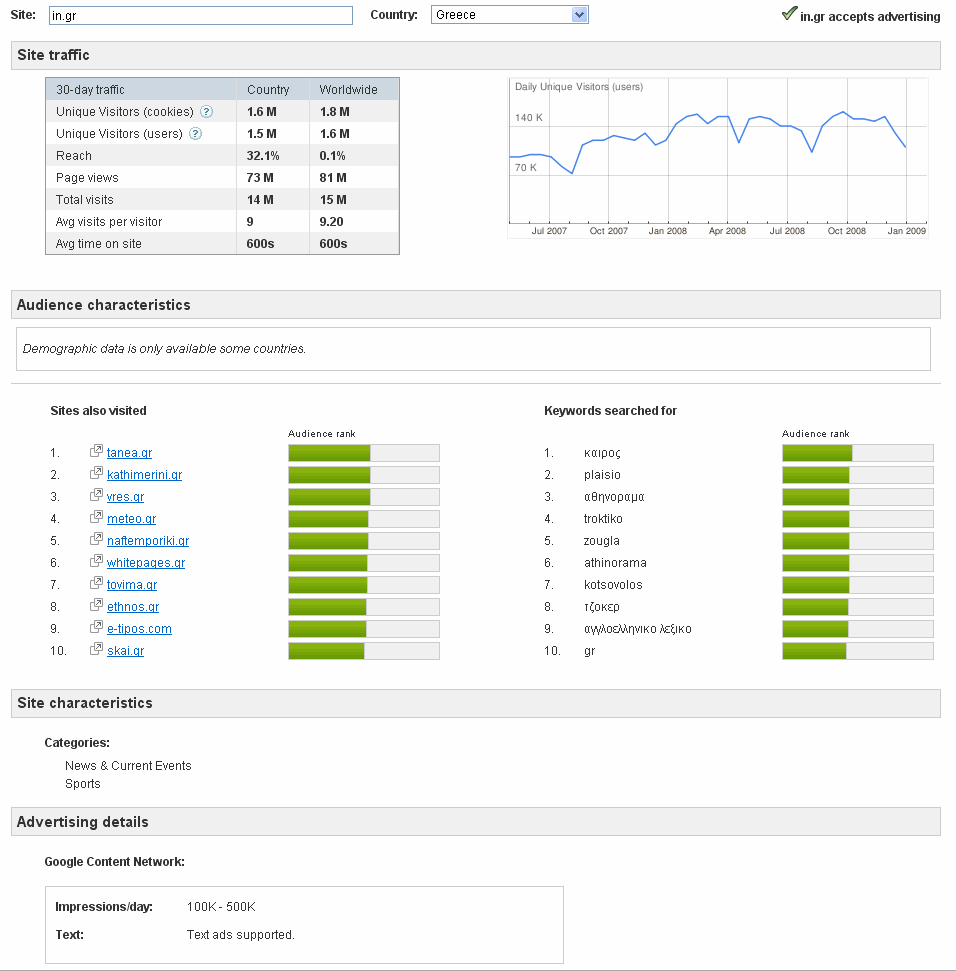This screenshot has width=956, height=971.
Task: Click the keyword αθηνοραμα
Action: 614,497
